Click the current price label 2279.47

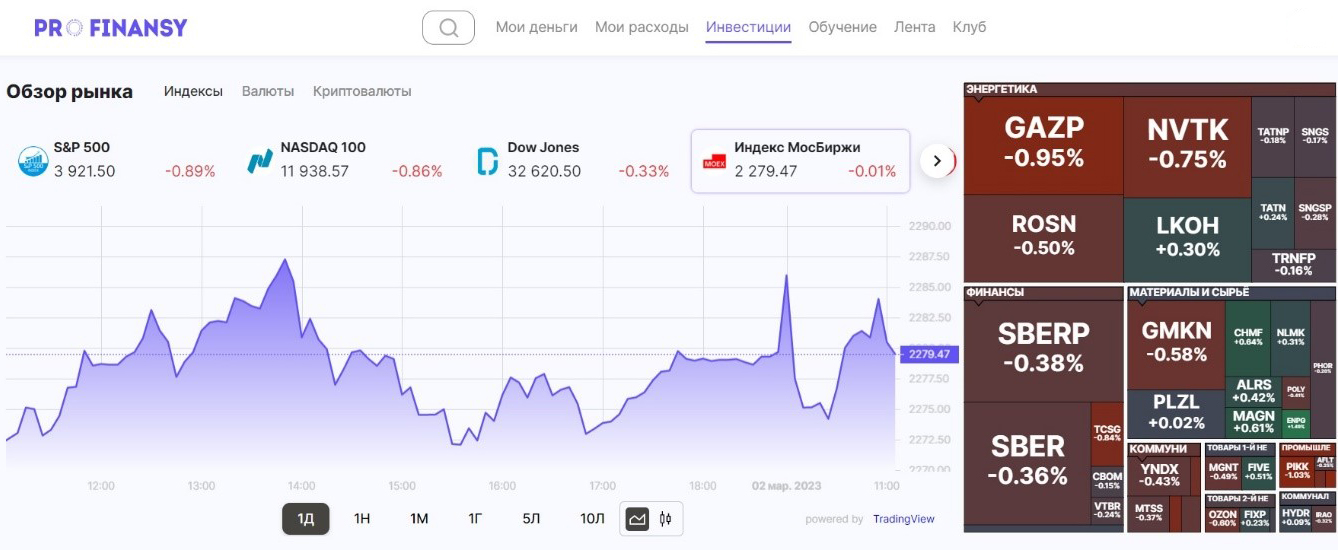click(929, 354)
